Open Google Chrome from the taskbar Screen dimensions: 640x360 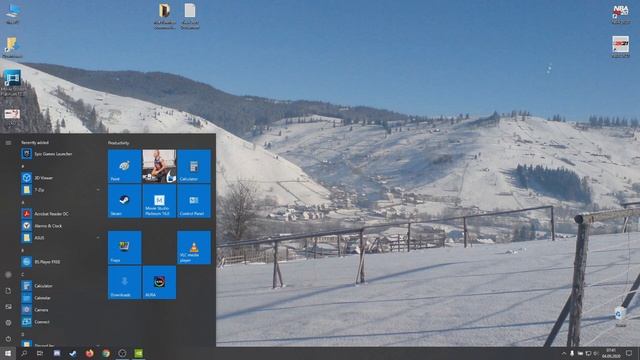pyautogui.click(x=106, y=353)
